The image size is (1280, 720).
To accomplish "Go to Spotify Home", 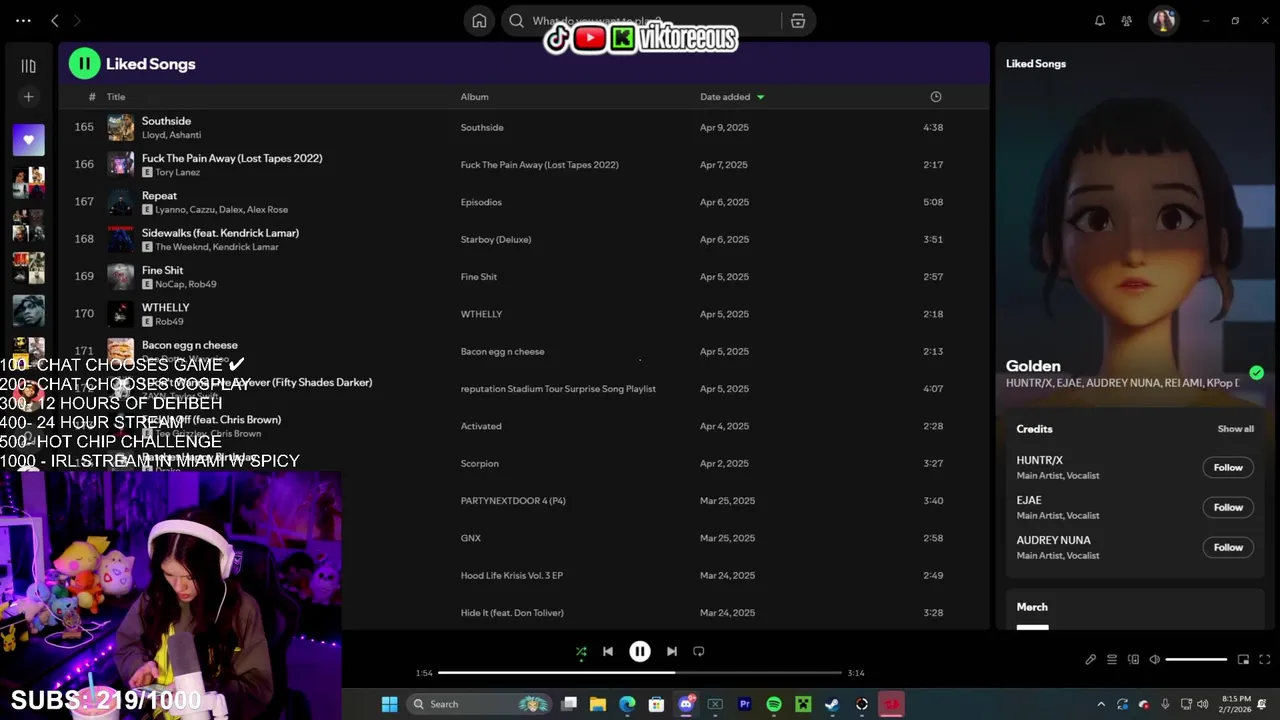I will tap(479, 21).
